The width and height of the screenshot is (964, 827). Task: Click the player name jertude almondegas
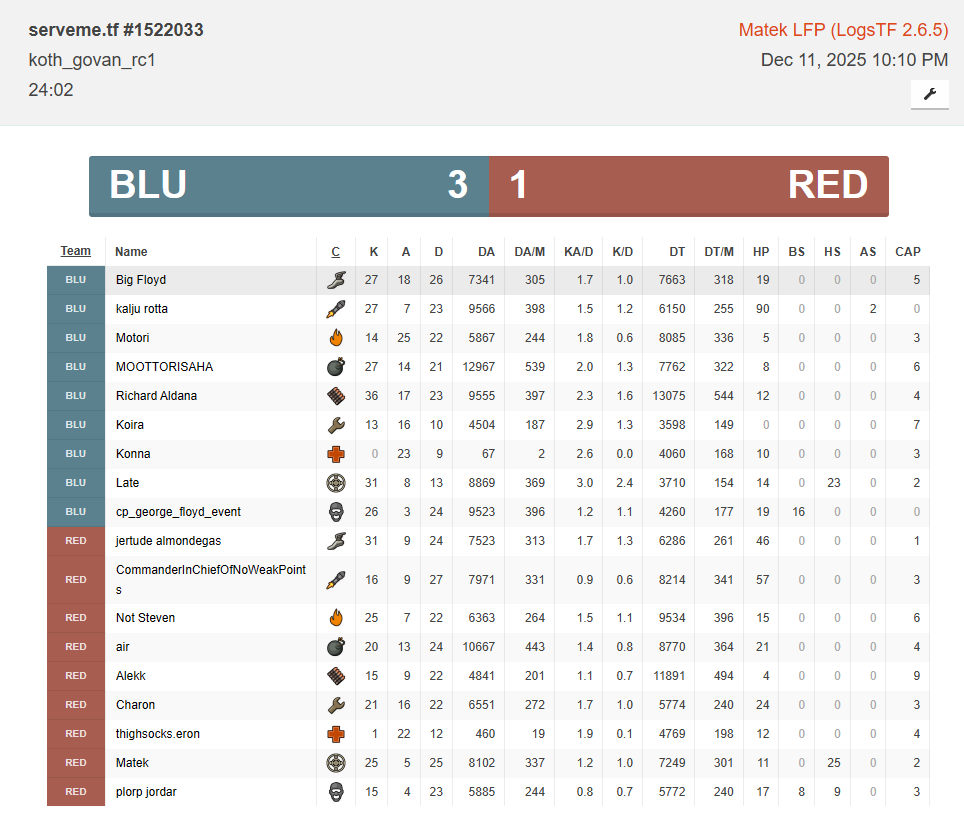pos(168,541)
